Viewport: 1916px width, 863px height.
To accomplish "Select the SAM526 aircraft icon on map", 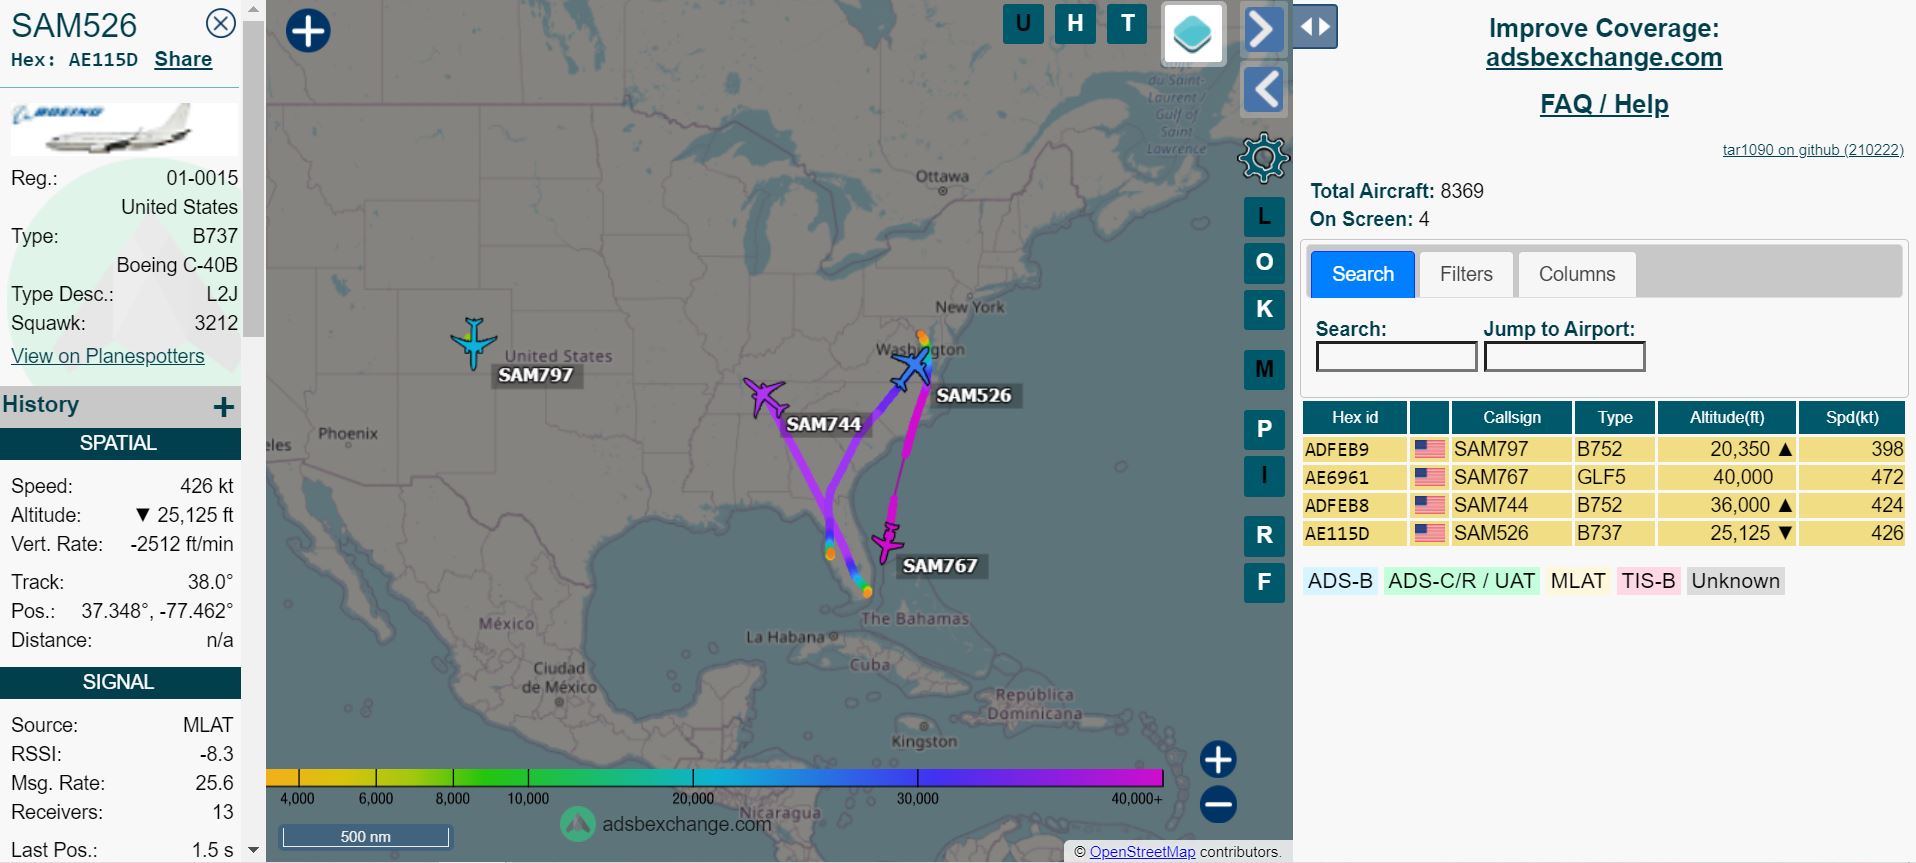I will (912, 368).
